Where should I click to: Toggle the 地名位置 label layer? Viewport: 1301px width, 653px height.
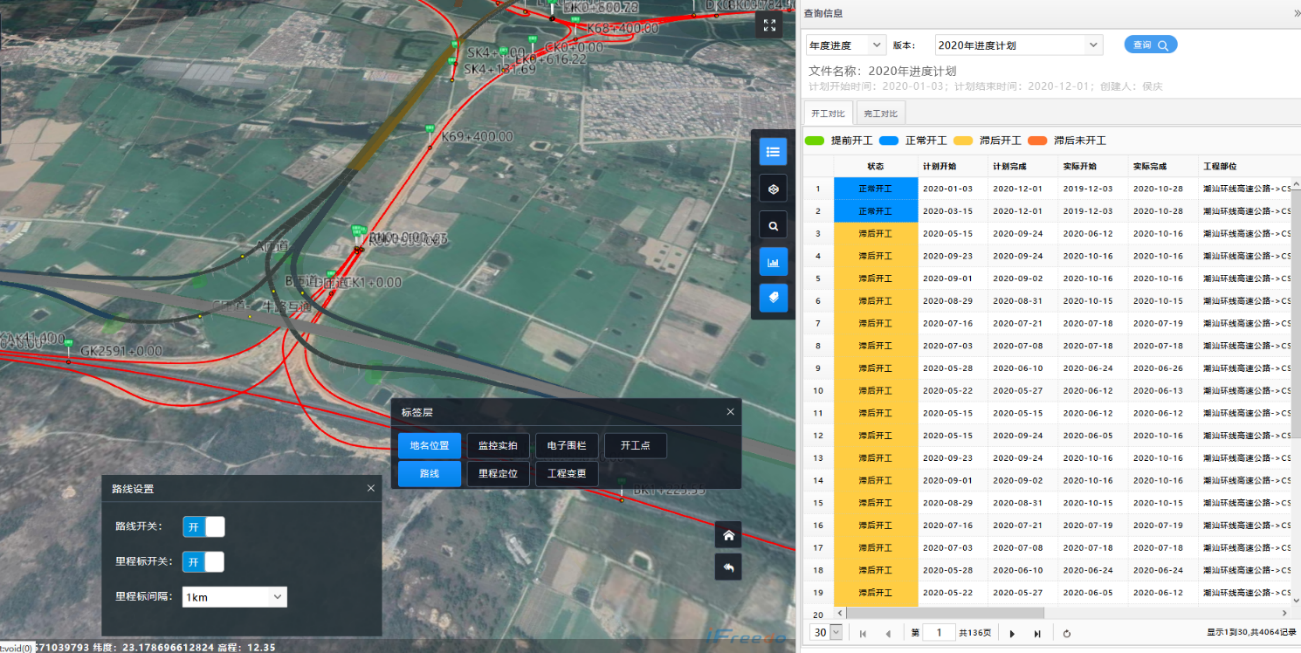point(429,446)
